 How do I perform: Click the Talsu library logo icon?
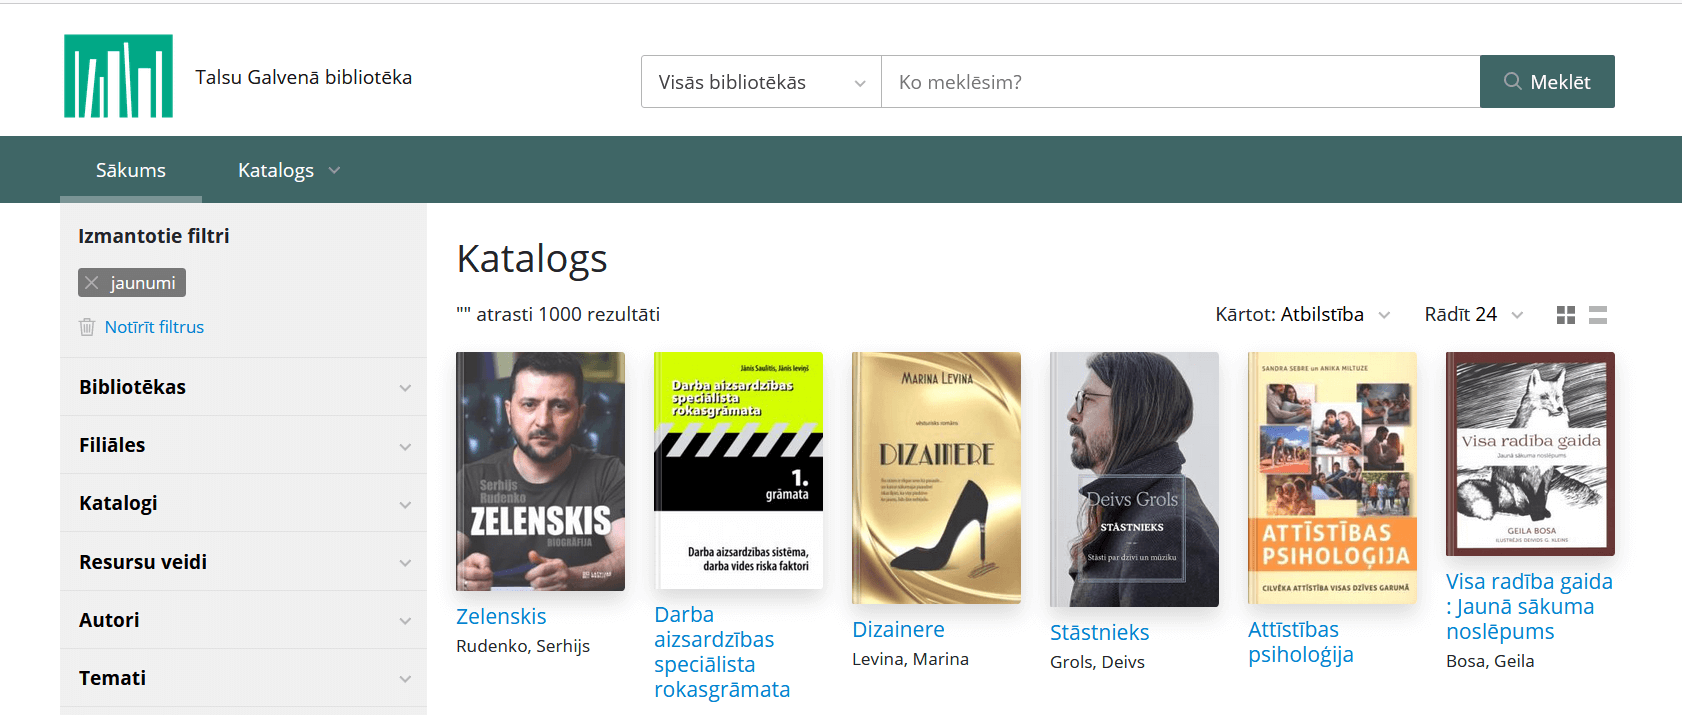click(118, 76)
